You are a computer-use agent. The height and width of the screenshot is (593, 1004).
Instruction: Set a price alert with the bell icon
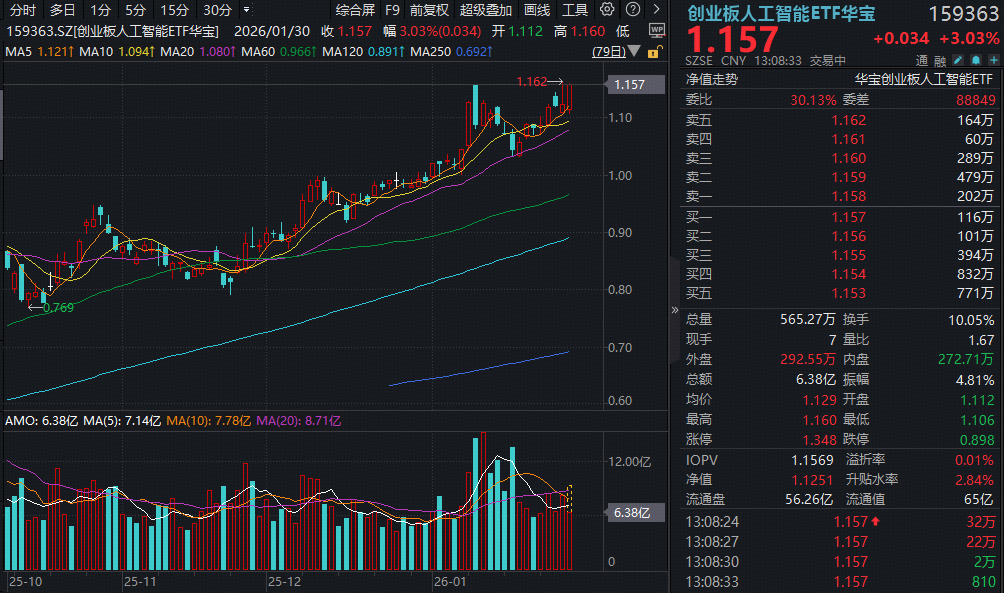[975, 60]
